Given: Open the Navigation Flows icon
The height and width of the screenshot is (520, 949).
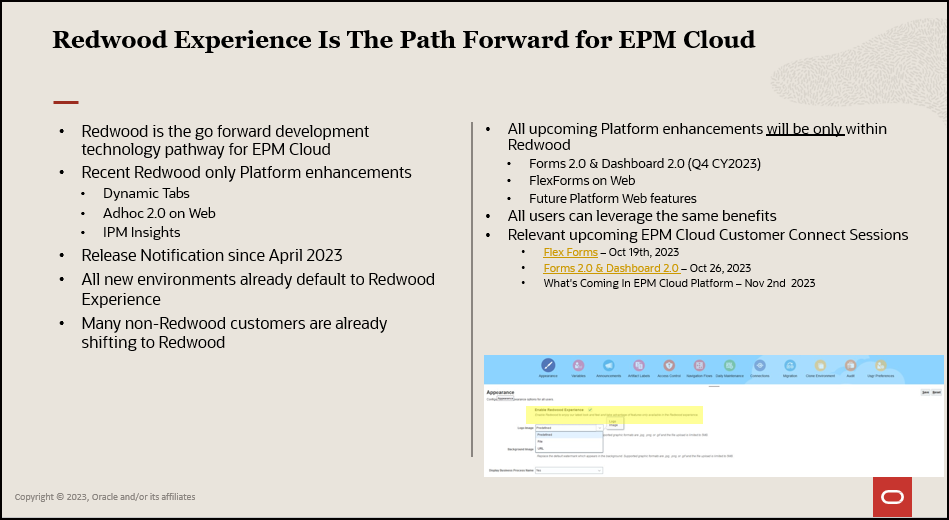Looking at the screenshot, I should point(700,365).
